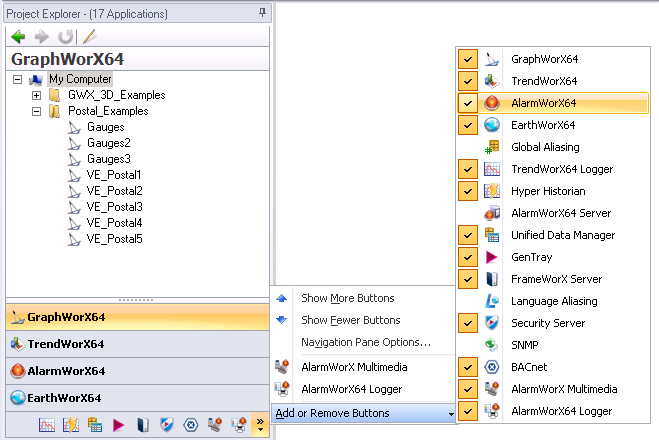Expand the GWX_3D_Examples folder
Image resolution: width=659 pixels, height=440 pixels.
click(37, 95)
